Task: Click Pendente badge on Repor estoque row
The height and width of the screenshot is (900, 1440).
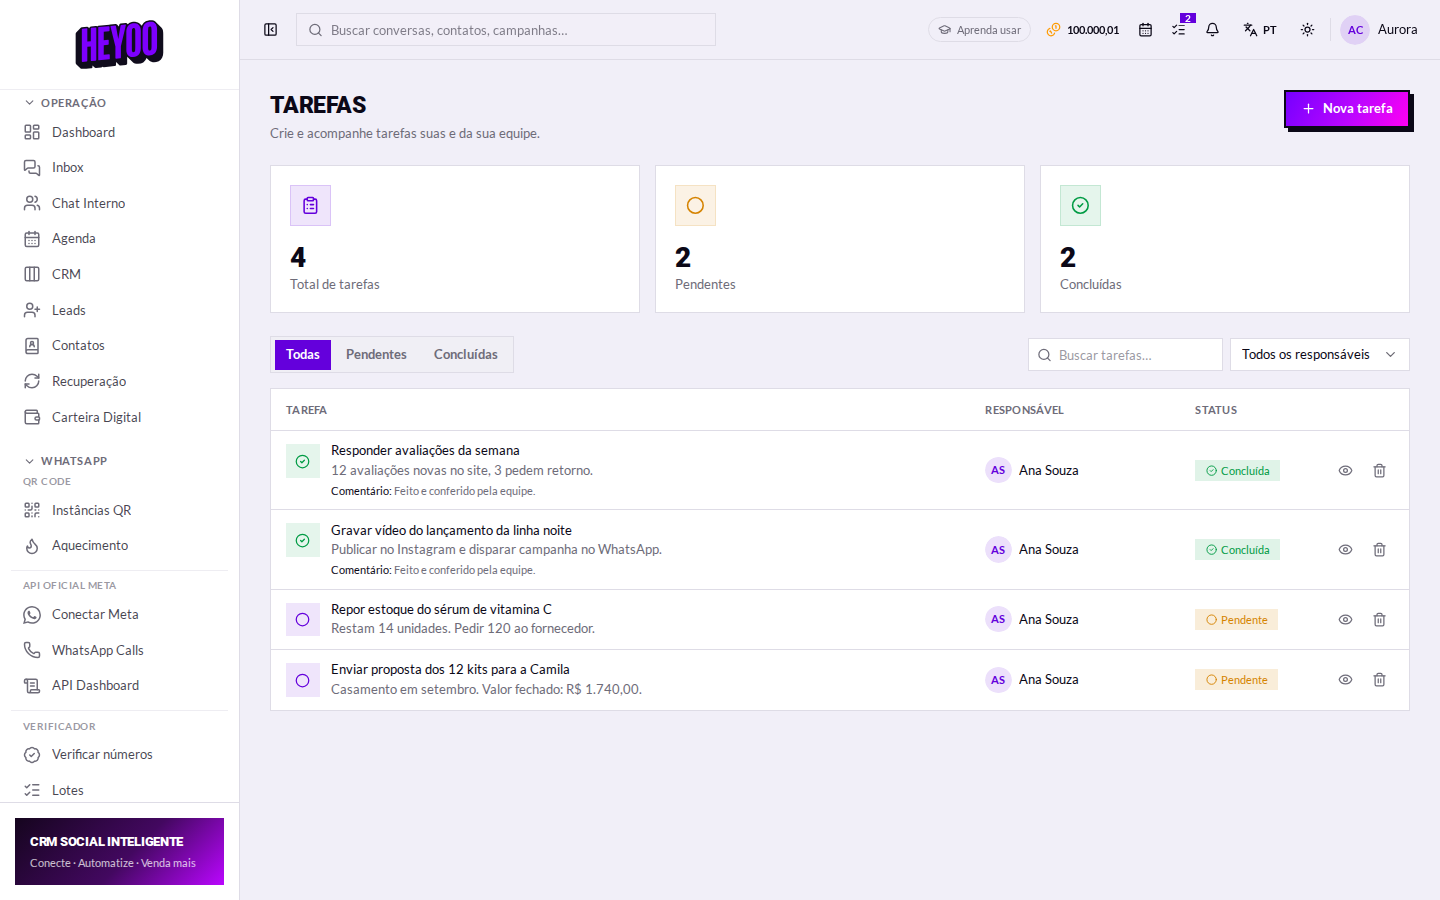Action: point(1236,620)
